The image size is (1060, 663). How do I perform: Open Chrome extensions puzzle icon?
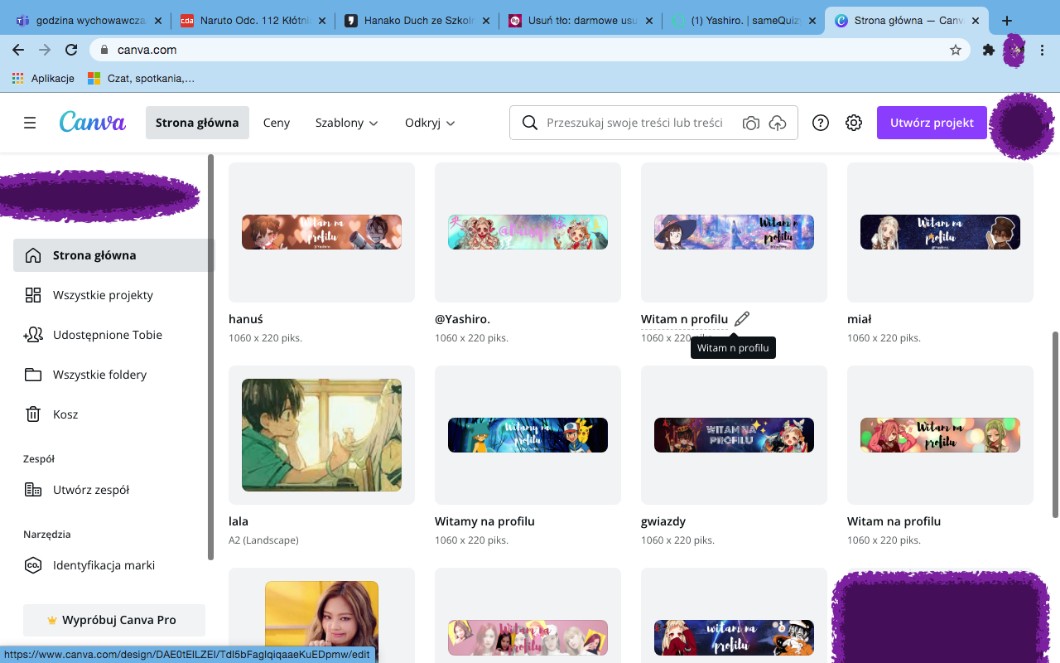pyautogui.click(x=988, y=50)
